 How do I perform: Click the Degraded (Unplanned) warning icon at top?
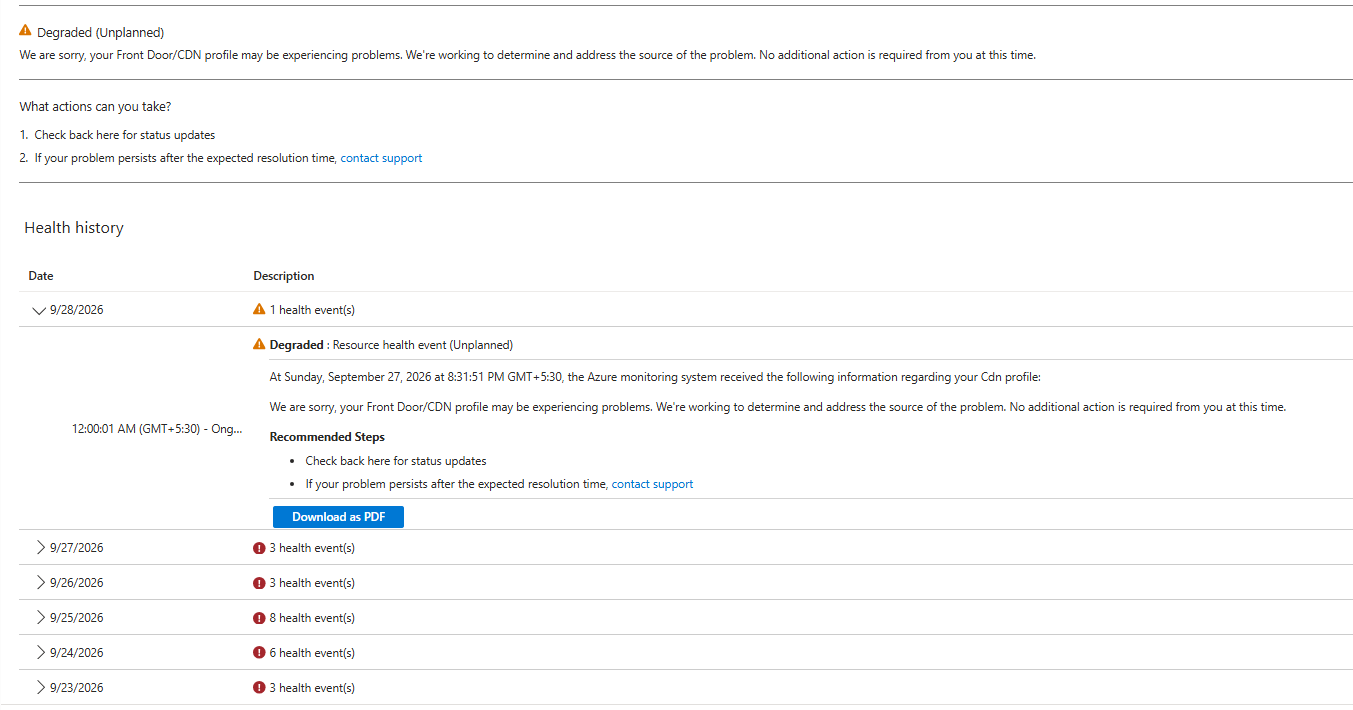pyautogui.click(x=26, y=31)
